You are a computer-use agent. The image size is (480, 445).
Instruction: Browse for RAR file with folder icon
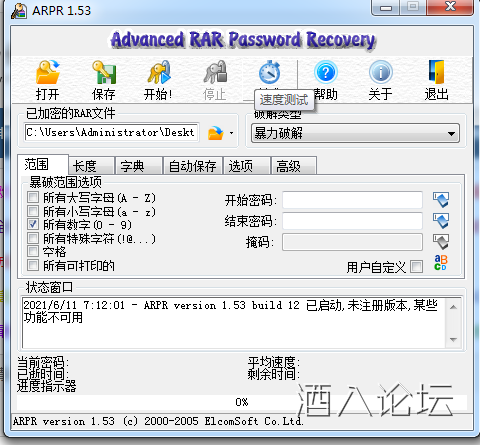pos(216,133)
